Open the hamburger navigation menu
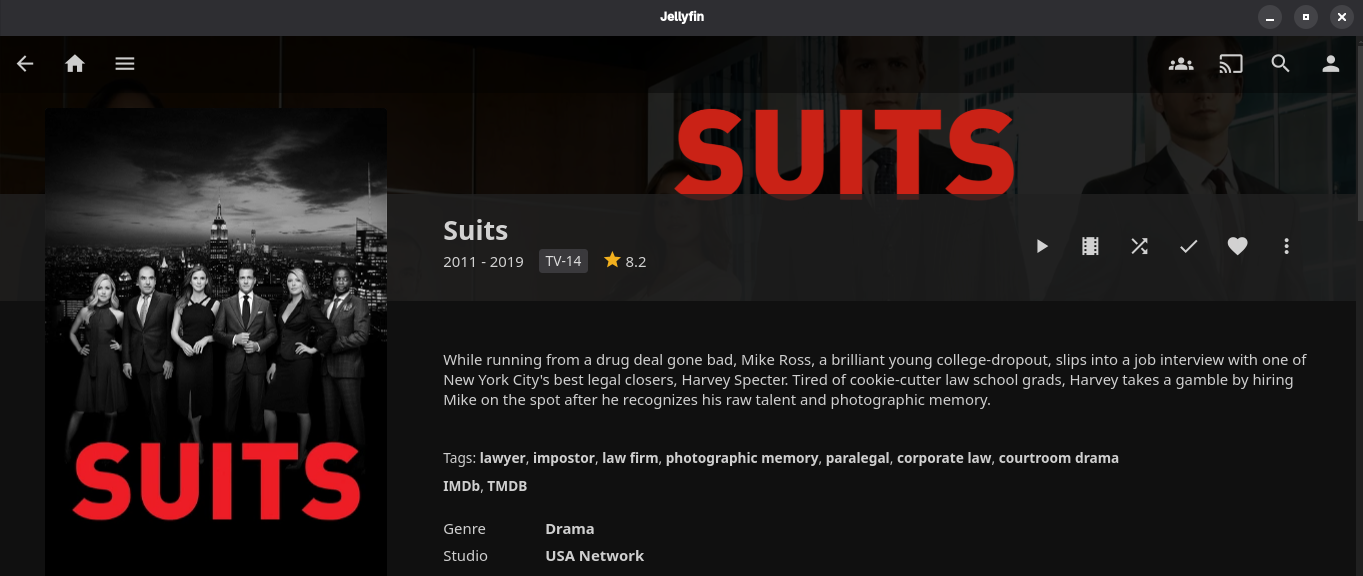Image resolution: width=1363 pixels, height=576 pixels. [x=124, y=64]
